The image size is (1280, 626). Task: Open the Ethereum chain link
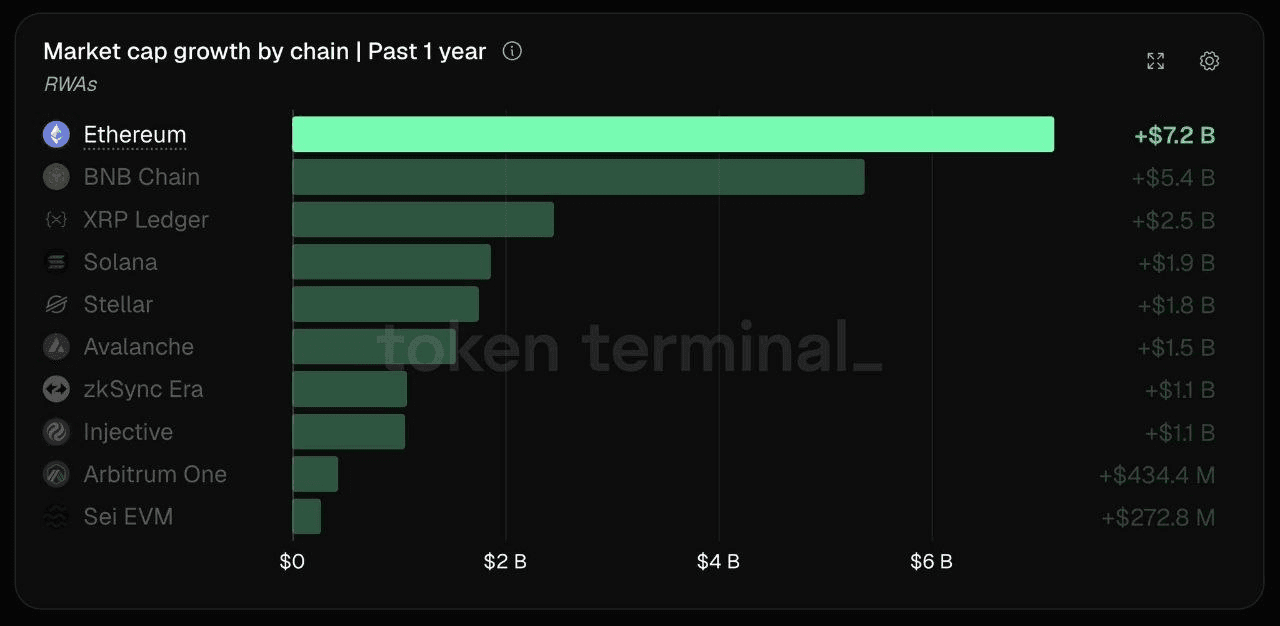pos(135,134)
